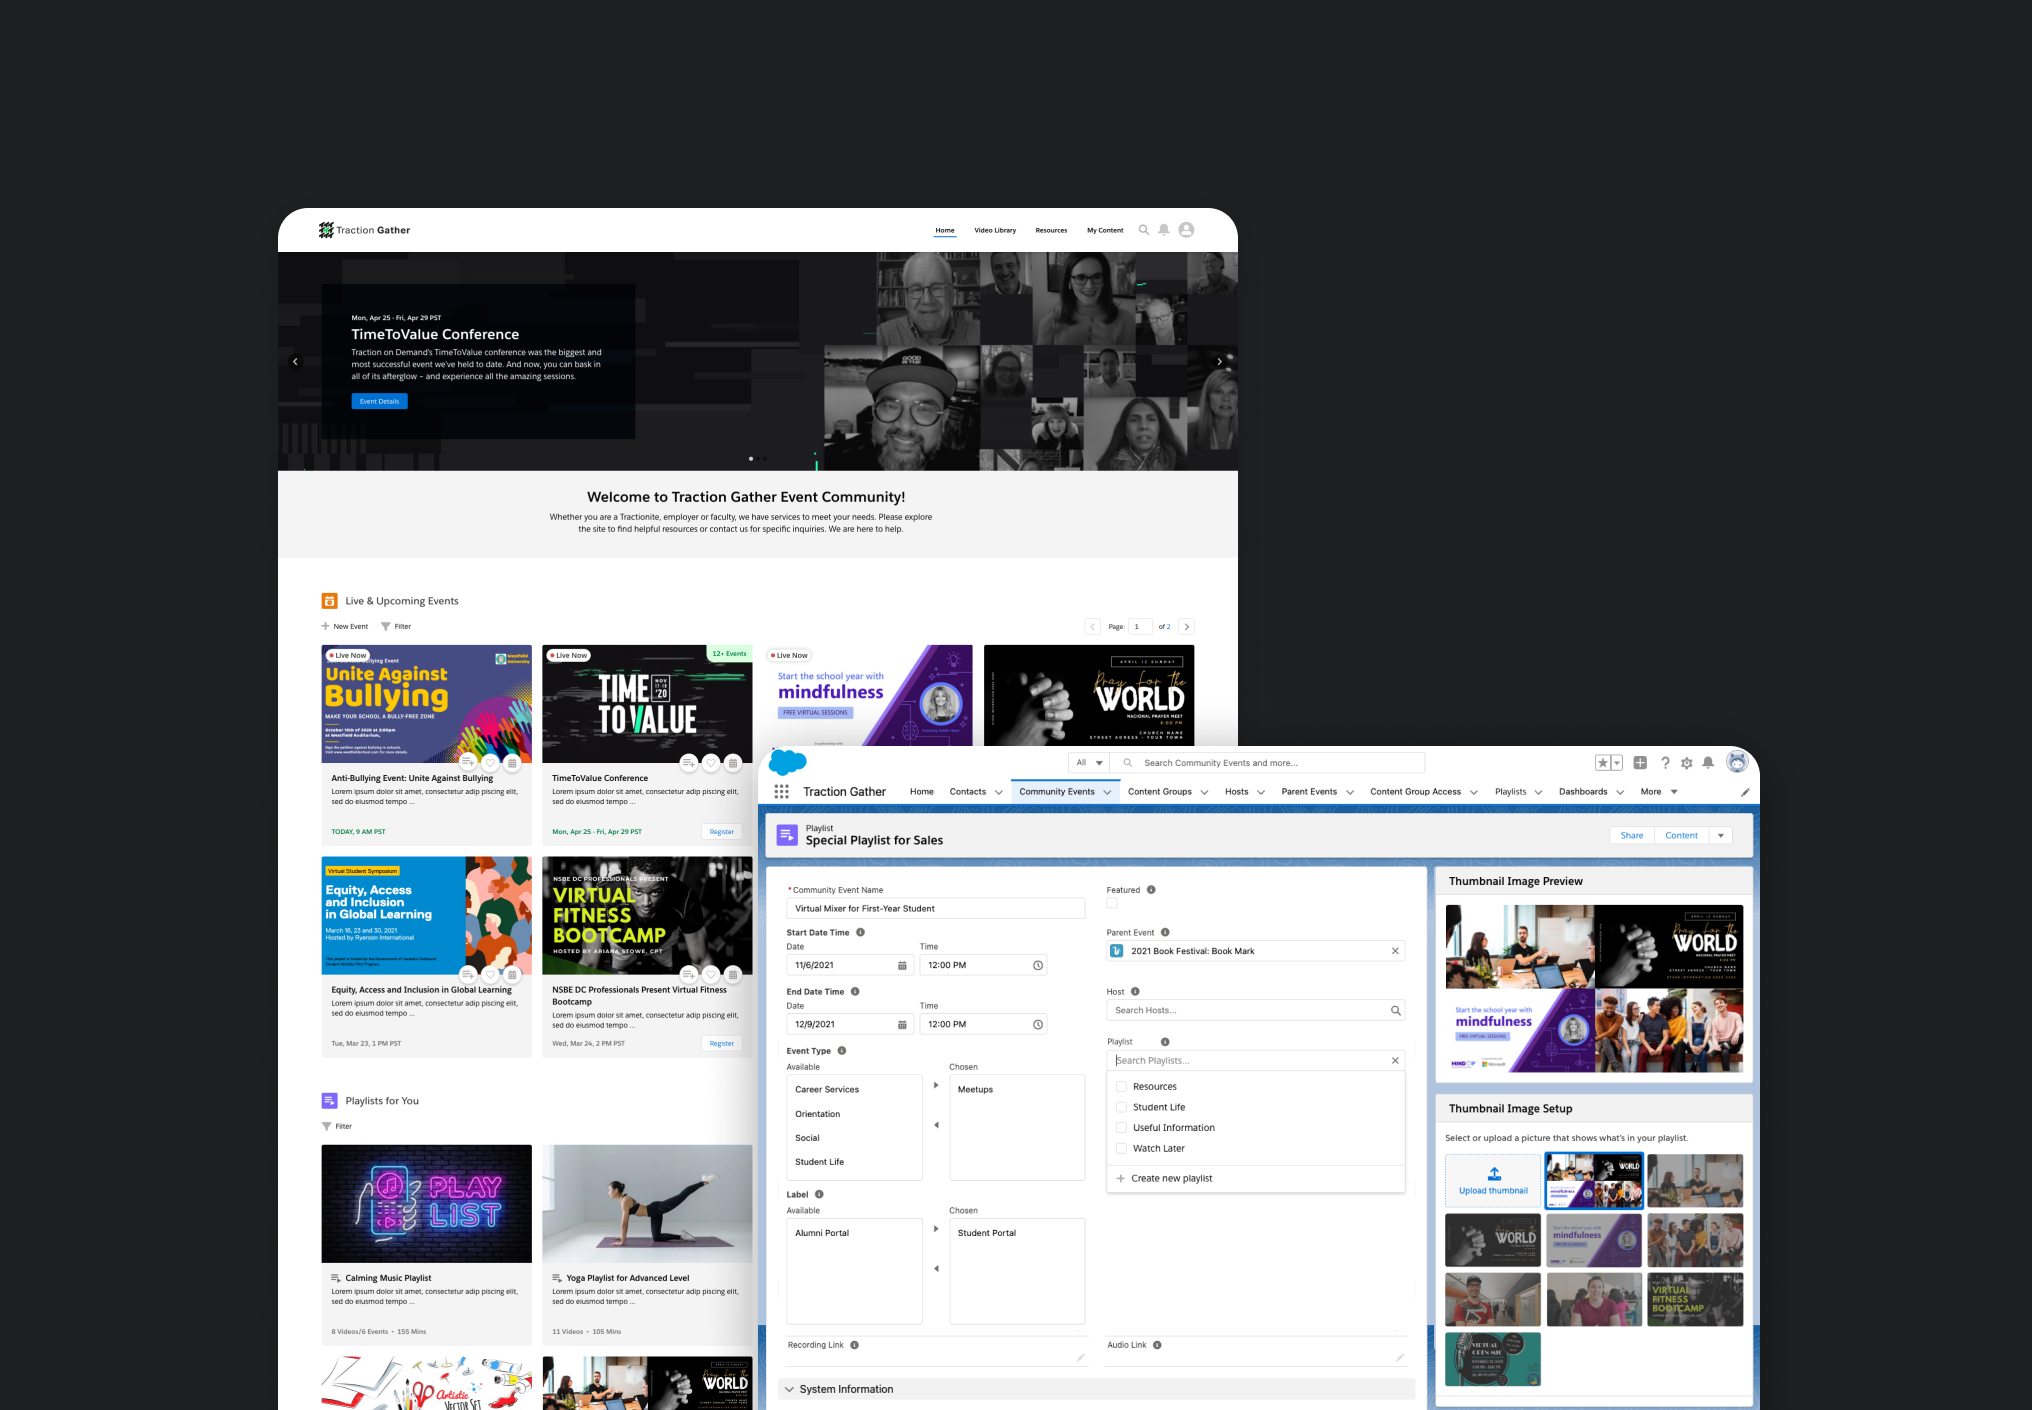The image size is (2032, 1410).
Task: Expand the Community Events tab dropdown arrow
Action: pyautogui.click(x=1107, y=792)
